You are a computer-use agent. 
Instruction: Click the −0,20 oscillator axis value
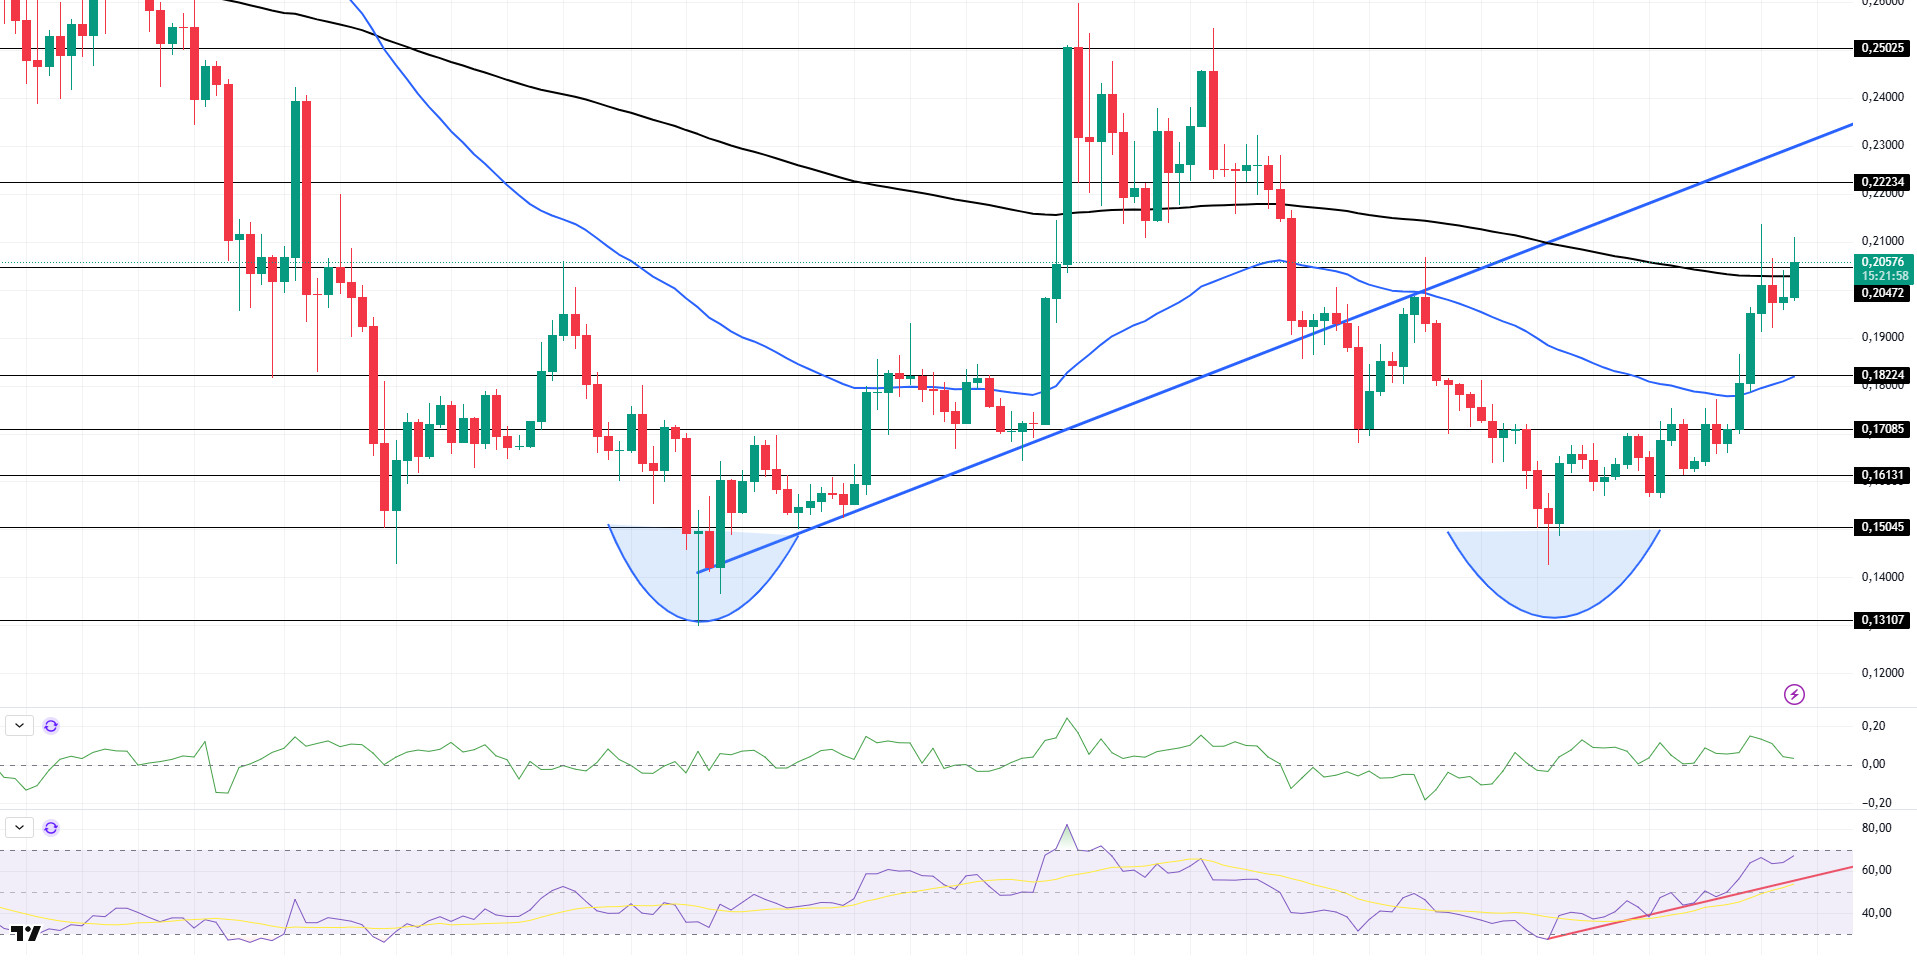tap(1876, 803)
